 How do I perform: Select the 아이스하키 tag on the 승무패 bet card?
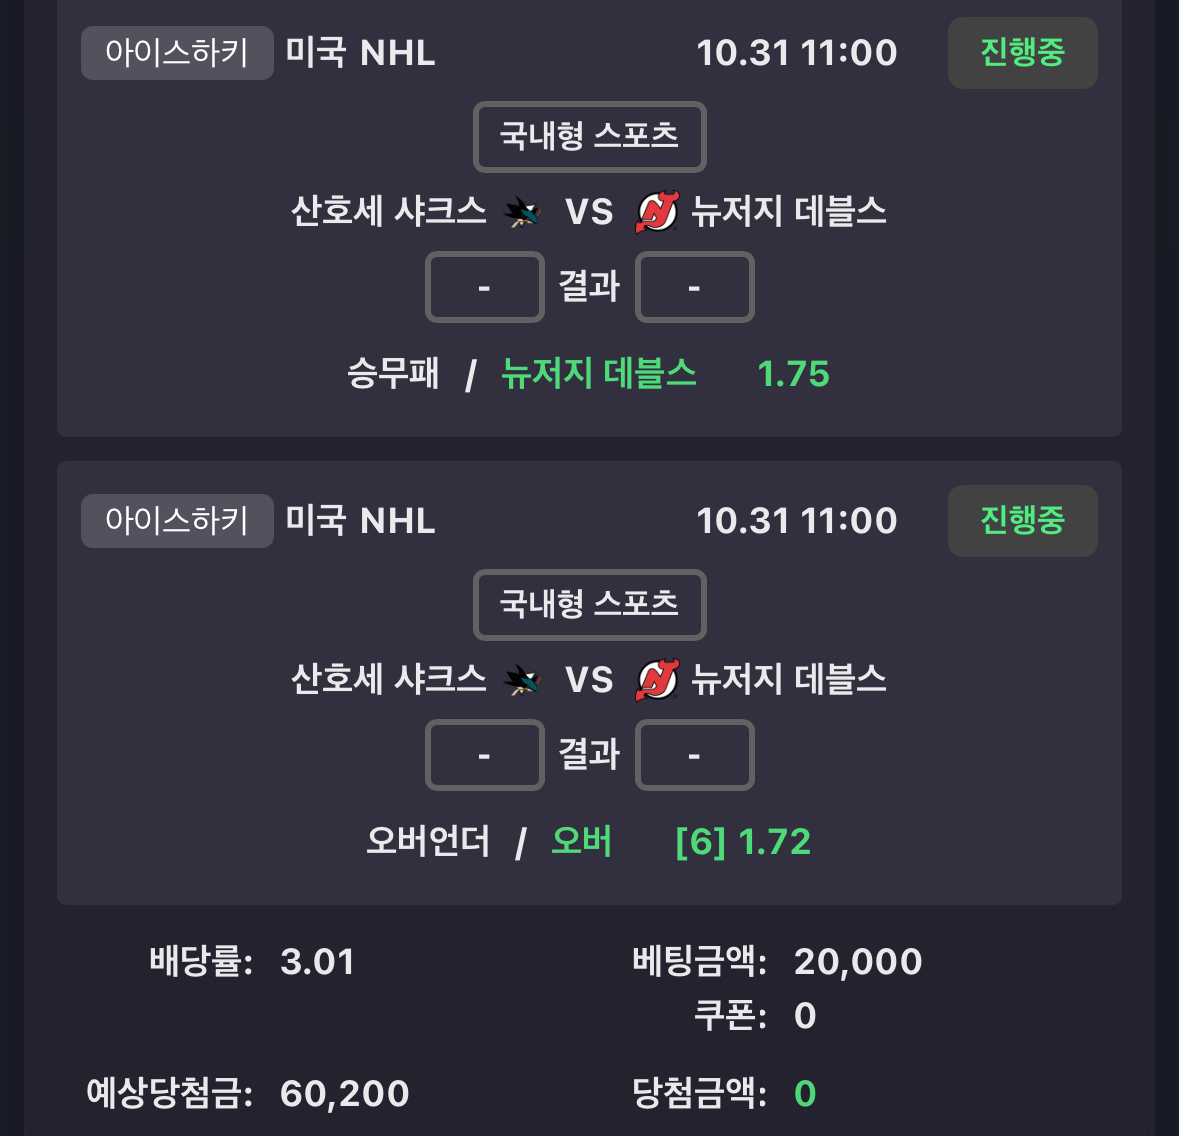click(x=177, y=53)
